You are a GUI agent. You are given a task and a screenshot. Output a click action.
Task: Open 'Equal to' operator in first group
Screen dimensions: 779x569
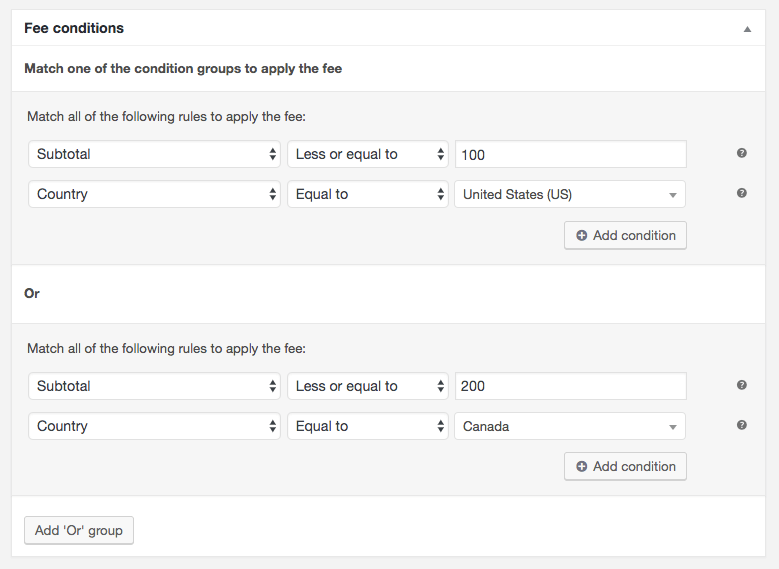tap(368, 194)
